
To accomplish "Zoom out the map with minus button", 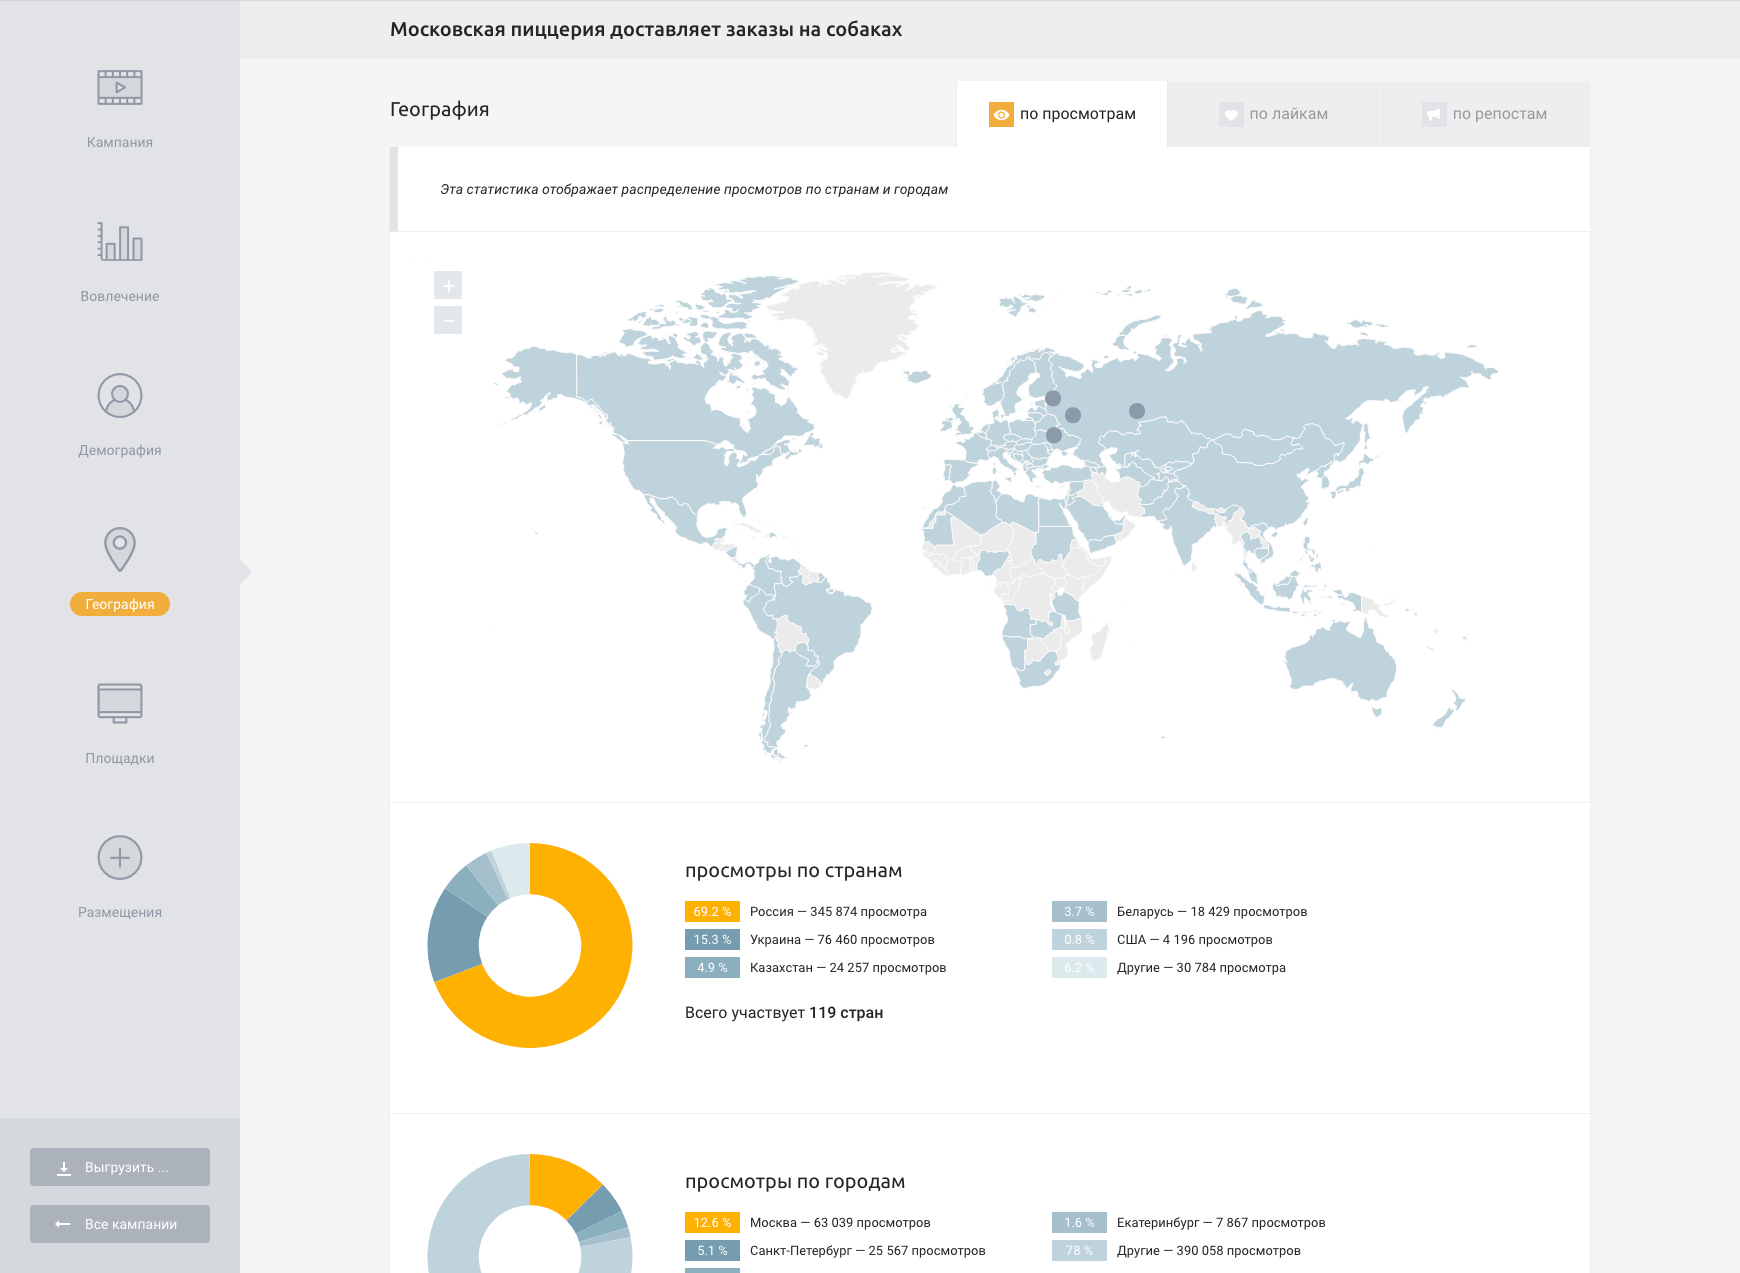I will [448, 320].
